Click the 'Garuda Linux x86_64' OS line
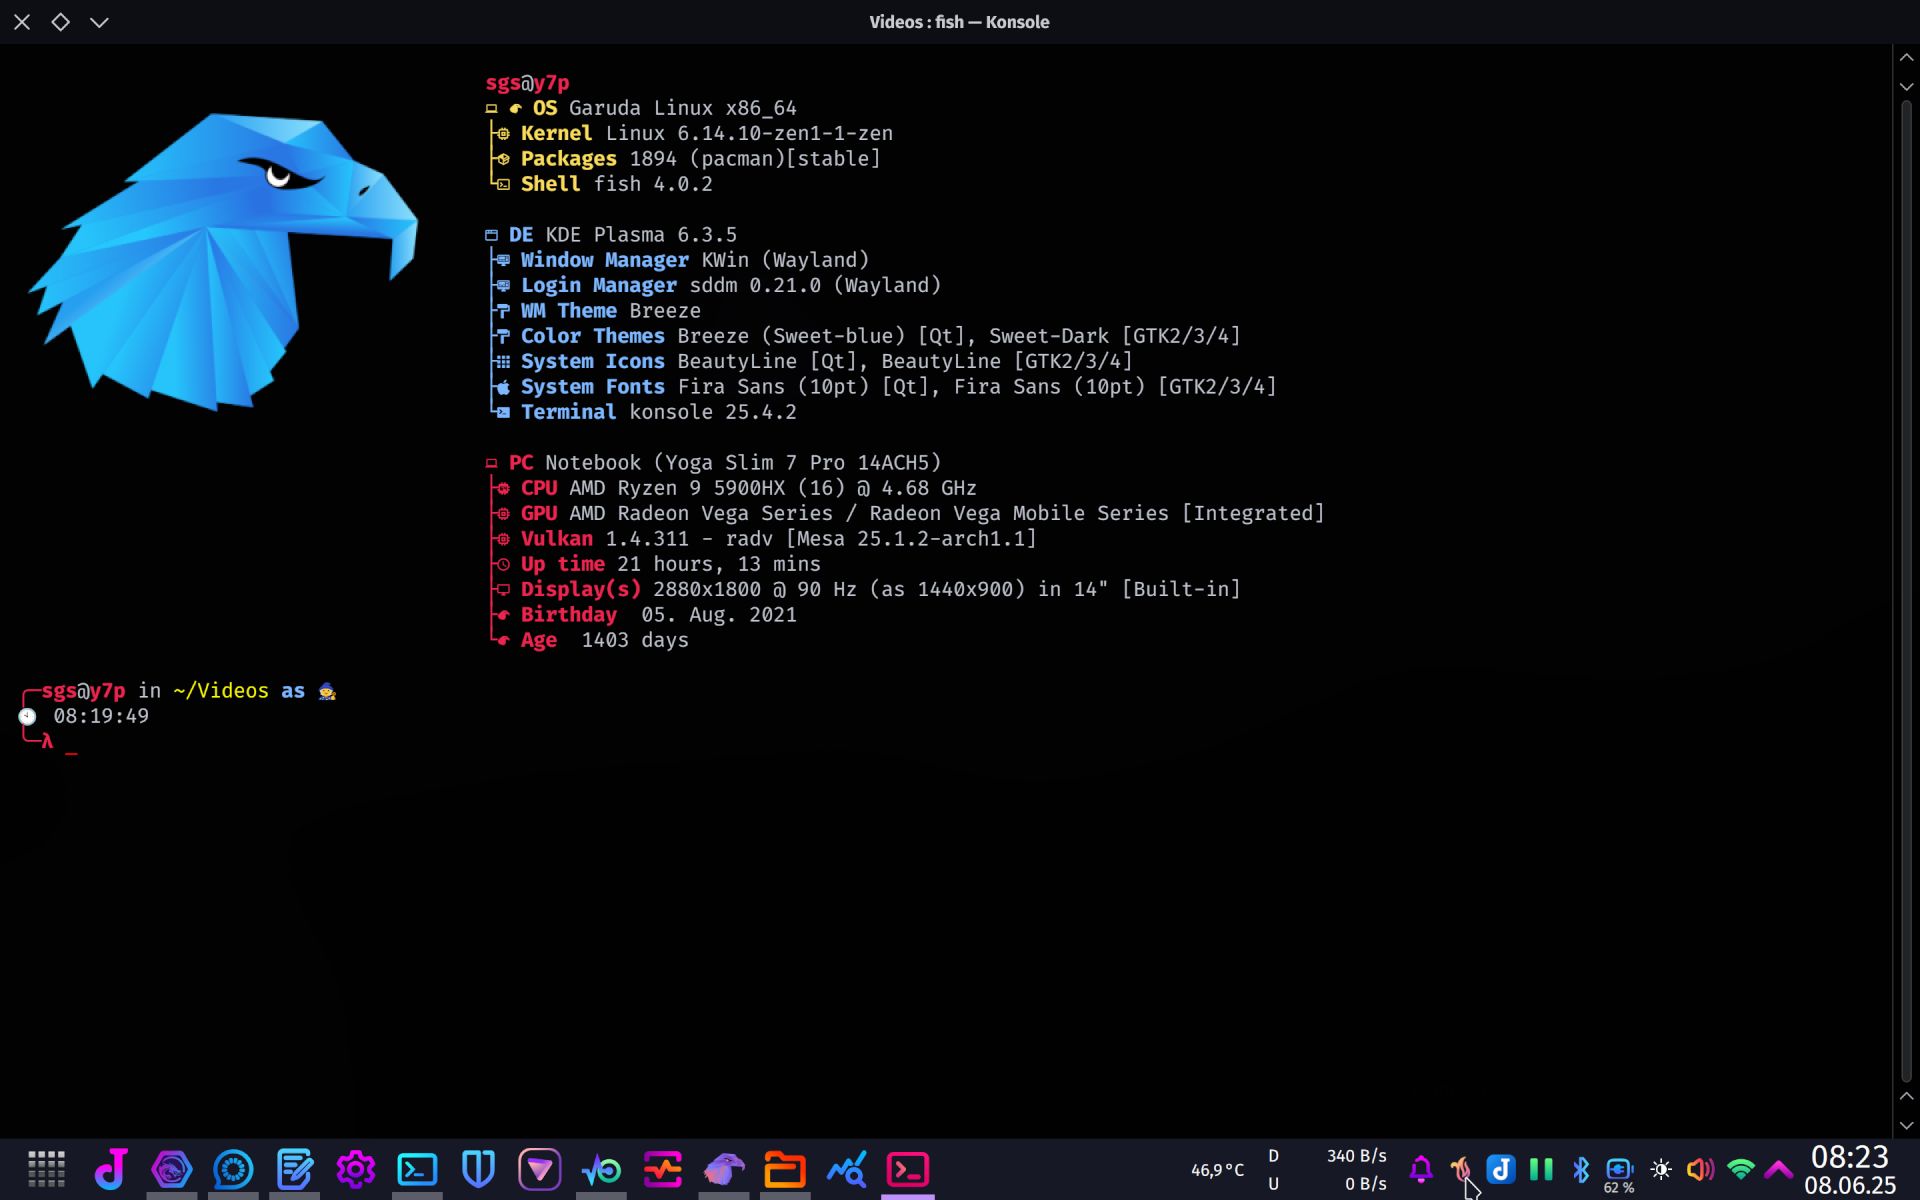The height and width of the screenshot is (1200, 1920). 683,108
